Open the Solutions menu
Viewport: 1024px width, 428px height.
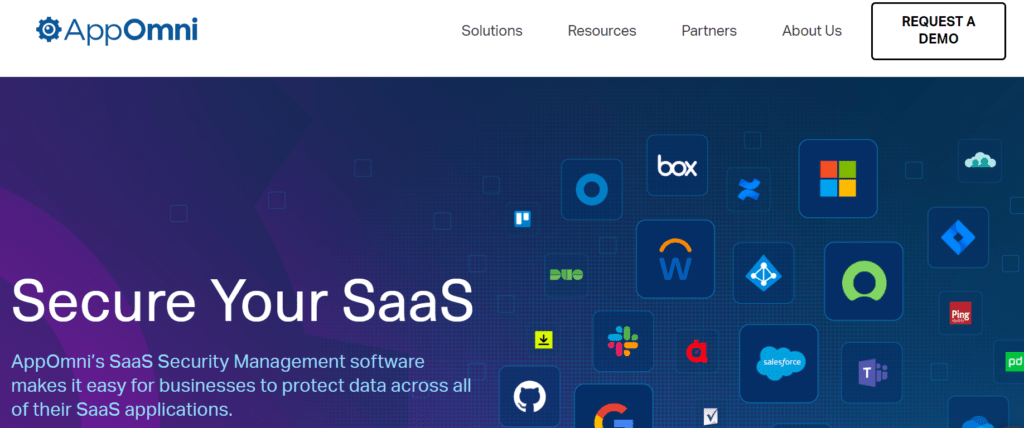(x=492, y=31)
